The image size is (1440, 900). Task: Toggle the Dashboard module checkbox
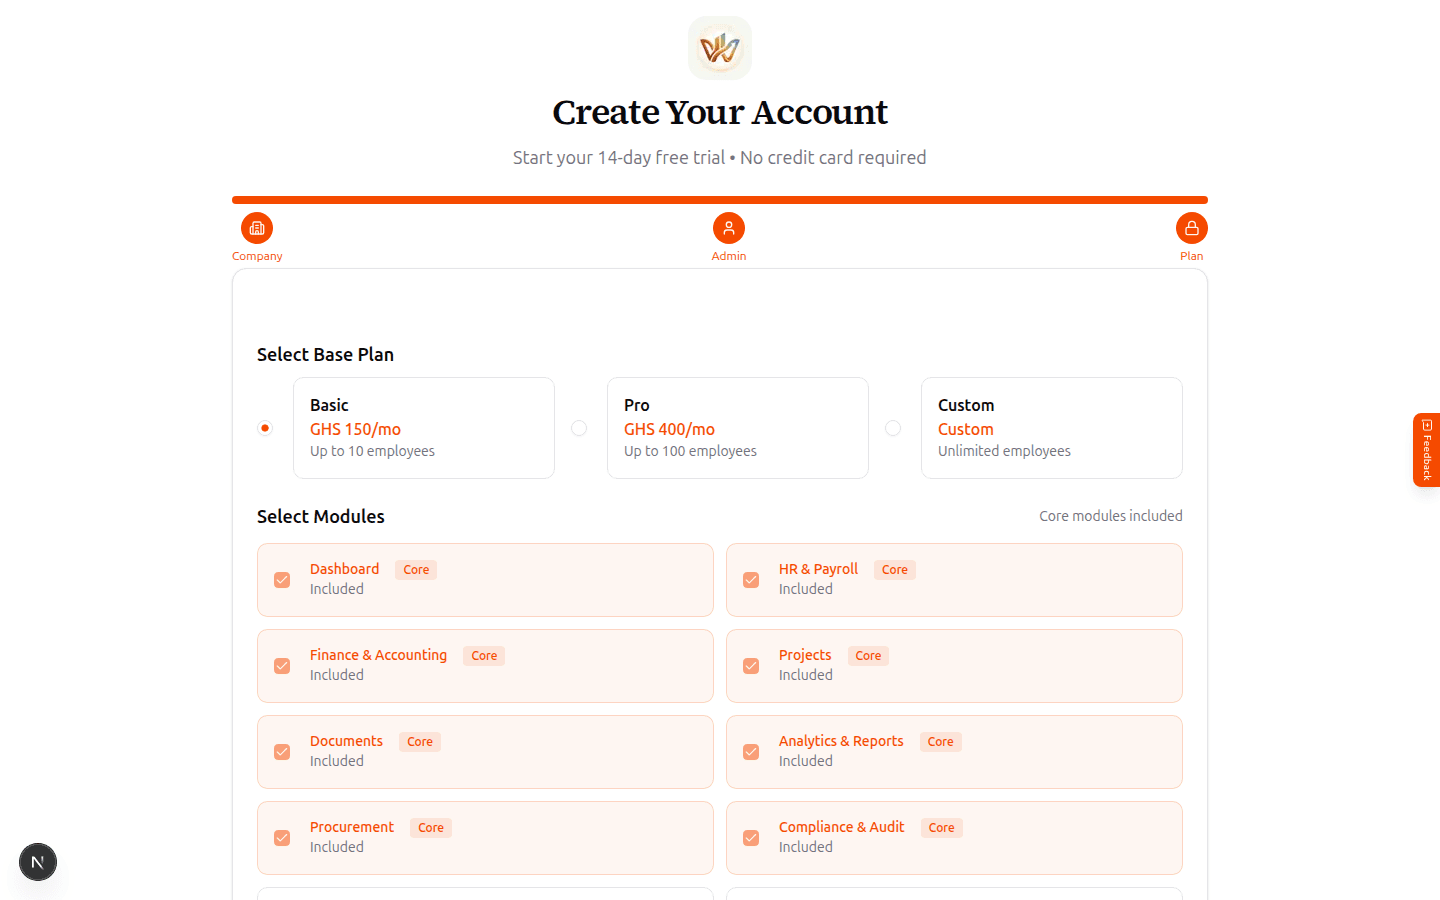(x=282, y=580)
